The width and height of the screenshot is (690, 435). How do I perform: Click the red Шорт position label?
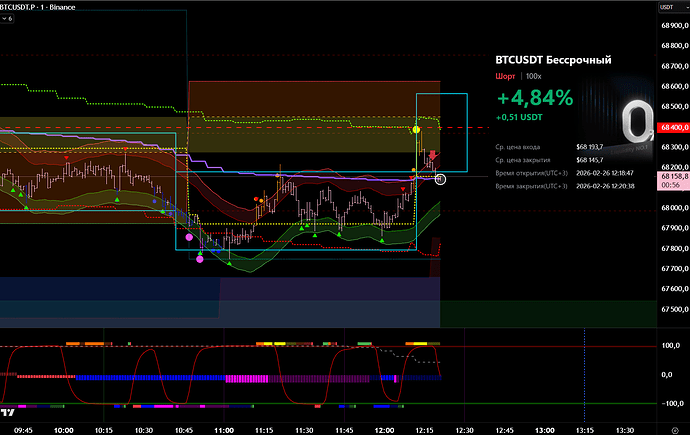[x=505, y=76]
